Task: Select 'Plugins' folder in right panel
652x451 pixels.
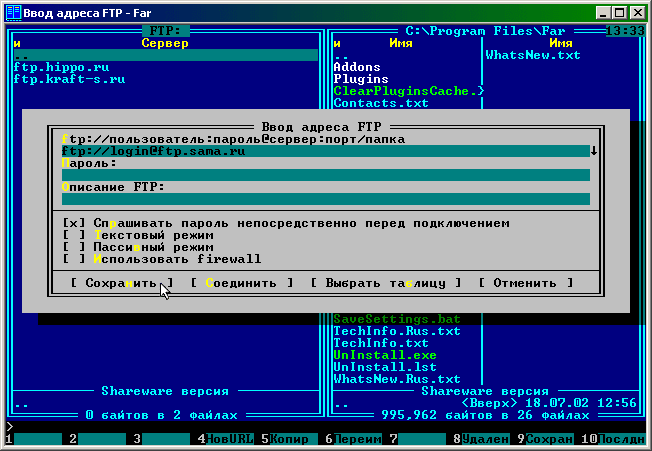Action: pyautogui.click(x=361, y=79)
